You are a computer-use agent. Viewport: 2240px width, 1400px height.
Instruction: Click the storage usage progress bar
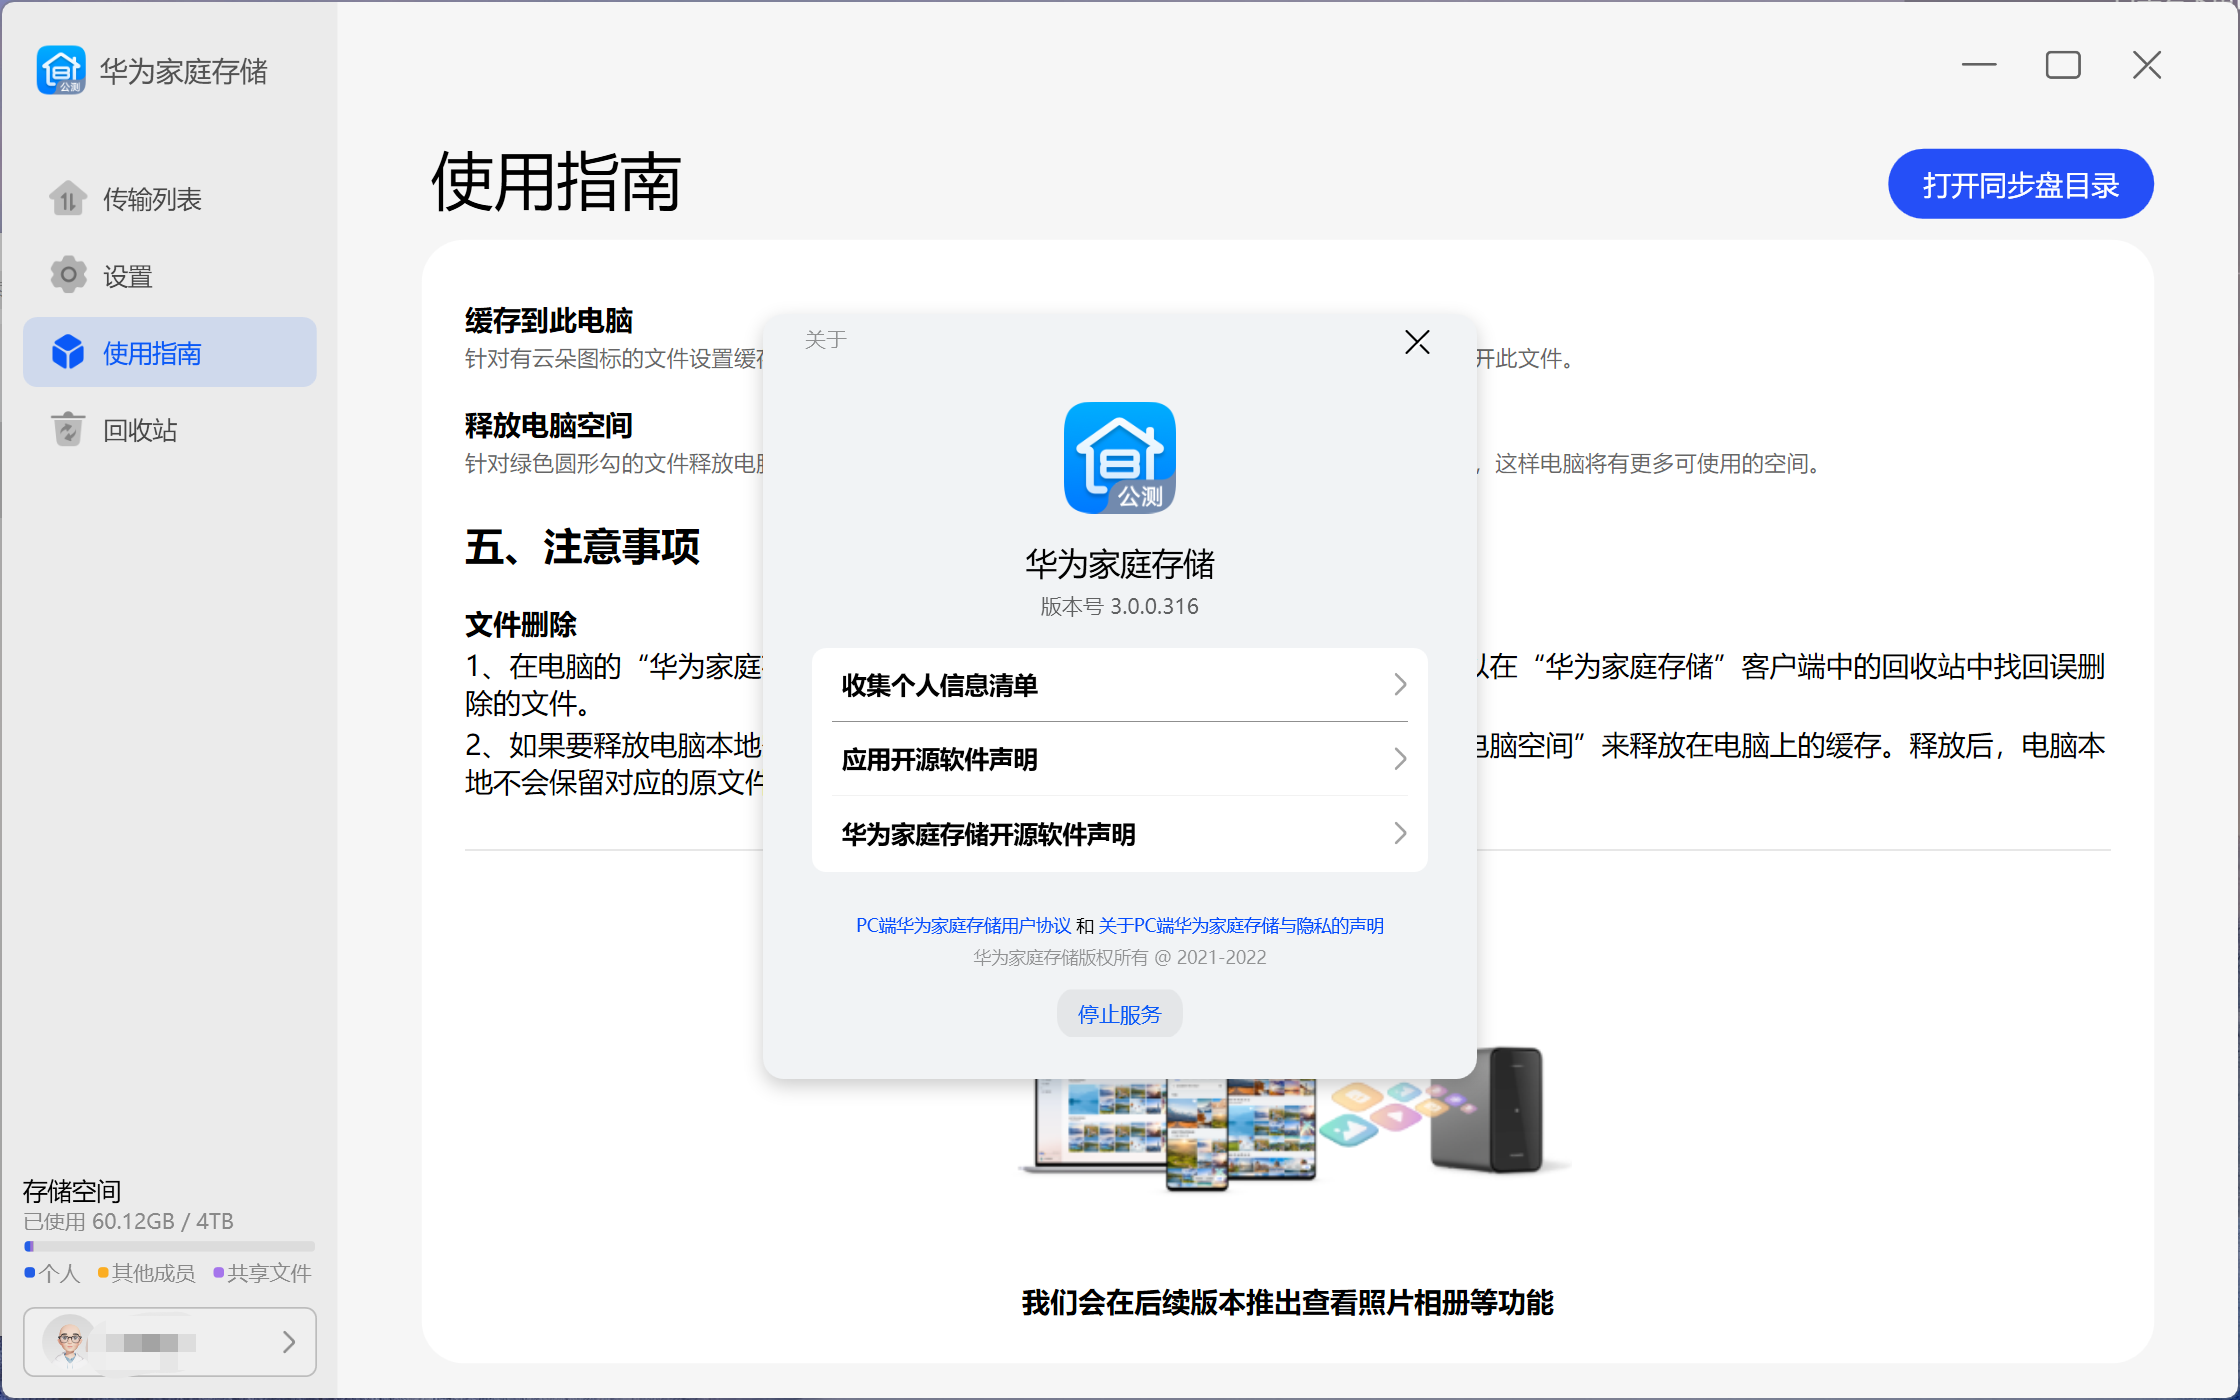pyautogui.click(x=169, y=1246)
